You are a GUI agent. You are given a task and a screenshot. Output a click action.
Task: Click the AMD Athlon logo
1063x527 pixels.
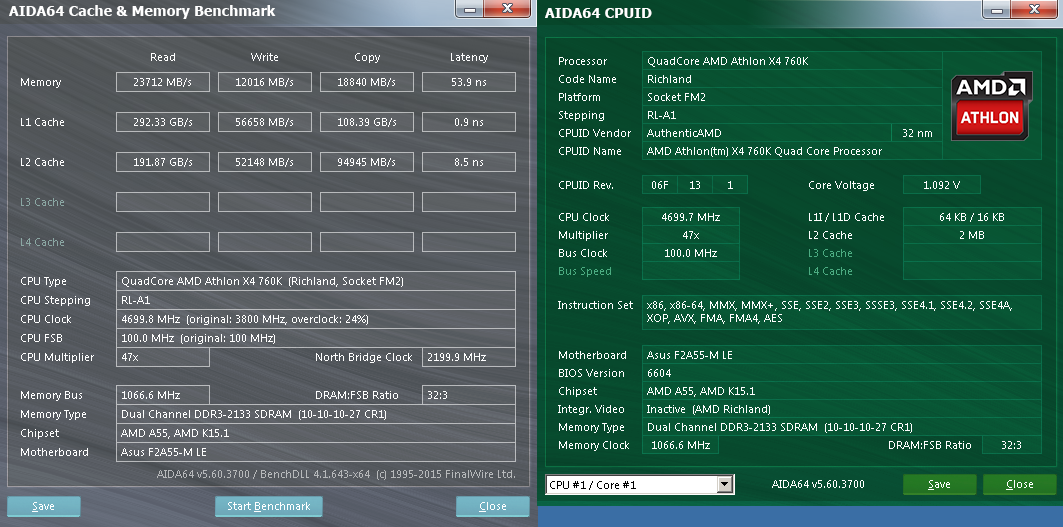pos(991,106)
